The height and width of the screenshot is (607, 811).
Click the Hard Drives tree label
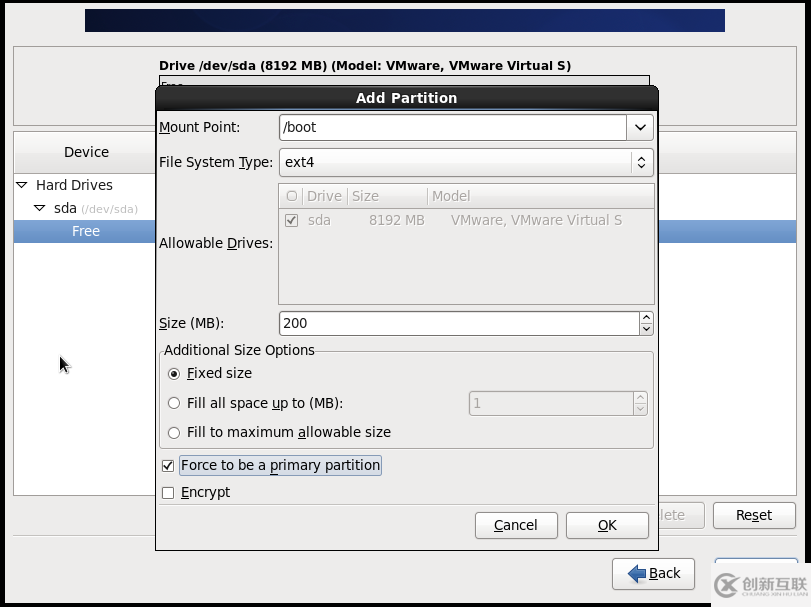click(74, 185)
